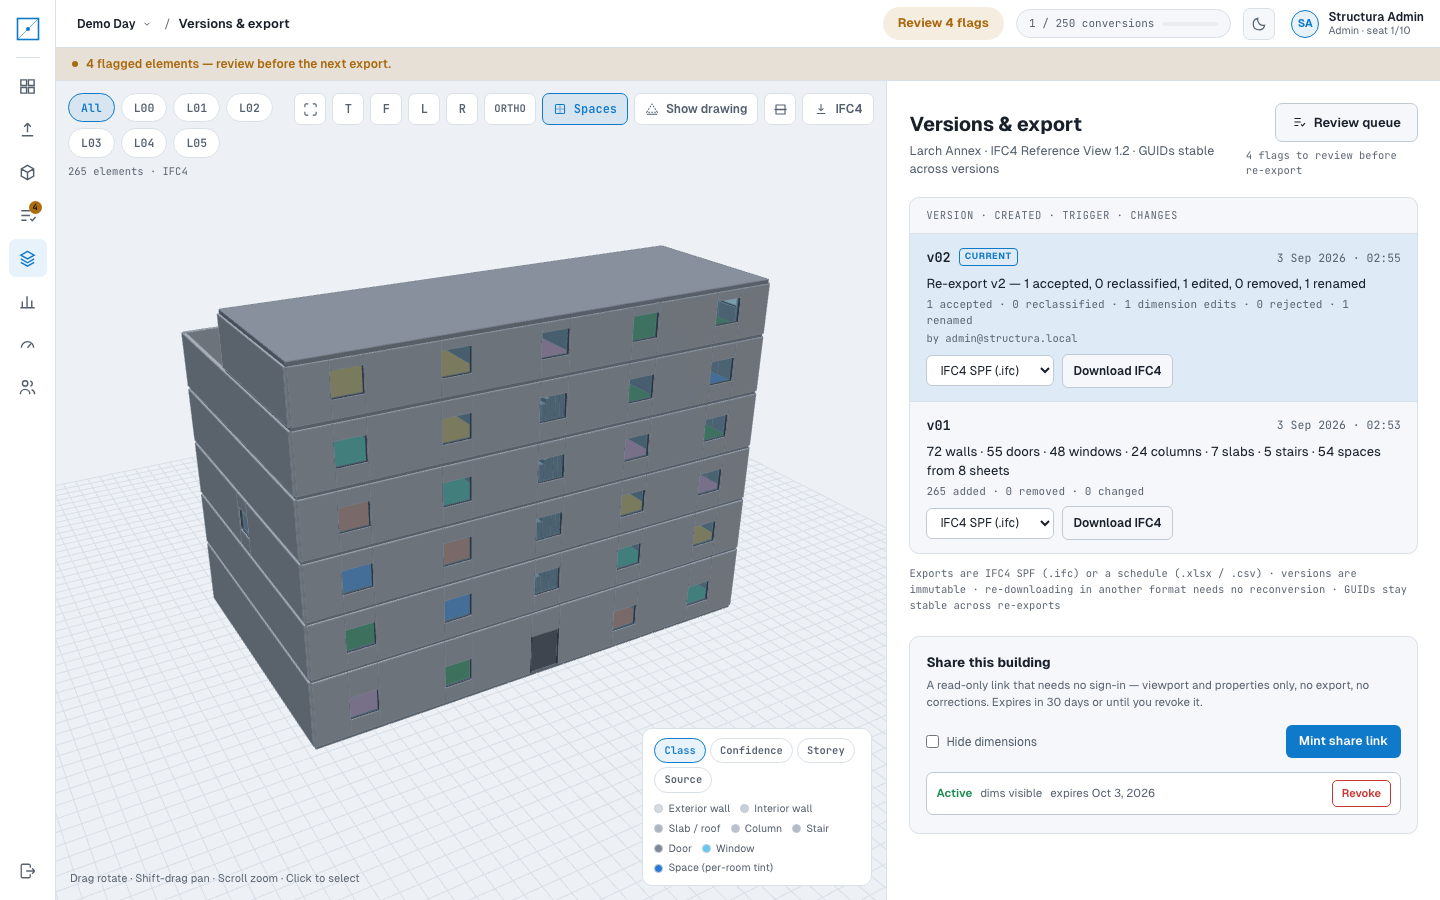Open the upload icon in sidebar
This screenshot has height=900, width=1440.
coord(28,130)
